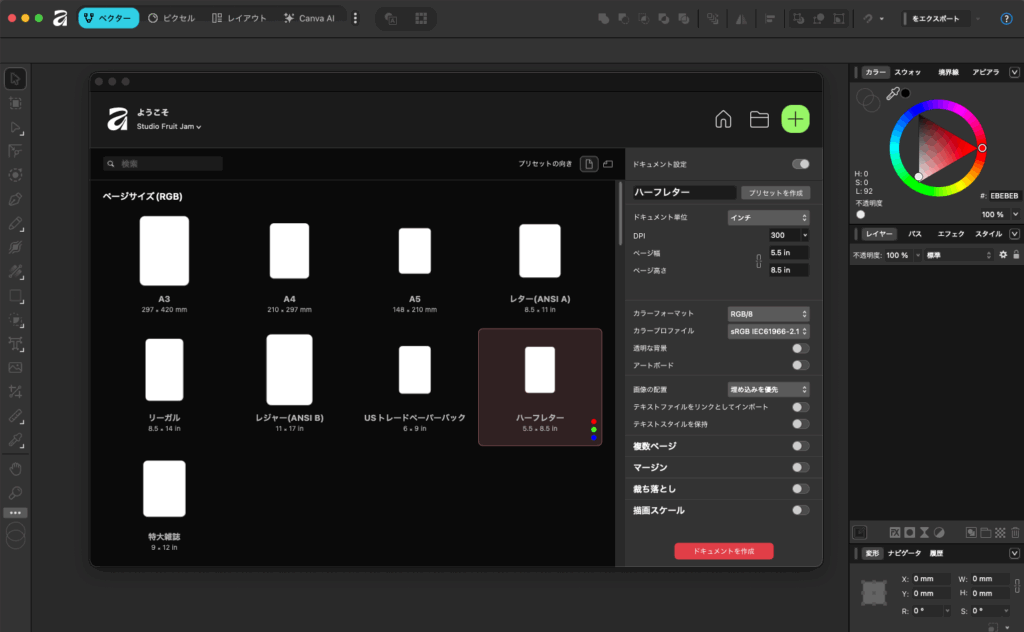Screen dimensions: 1024x632
Task: Expand the カラーフォーマット RGB/8 dropdown
Action: [767, 314]
